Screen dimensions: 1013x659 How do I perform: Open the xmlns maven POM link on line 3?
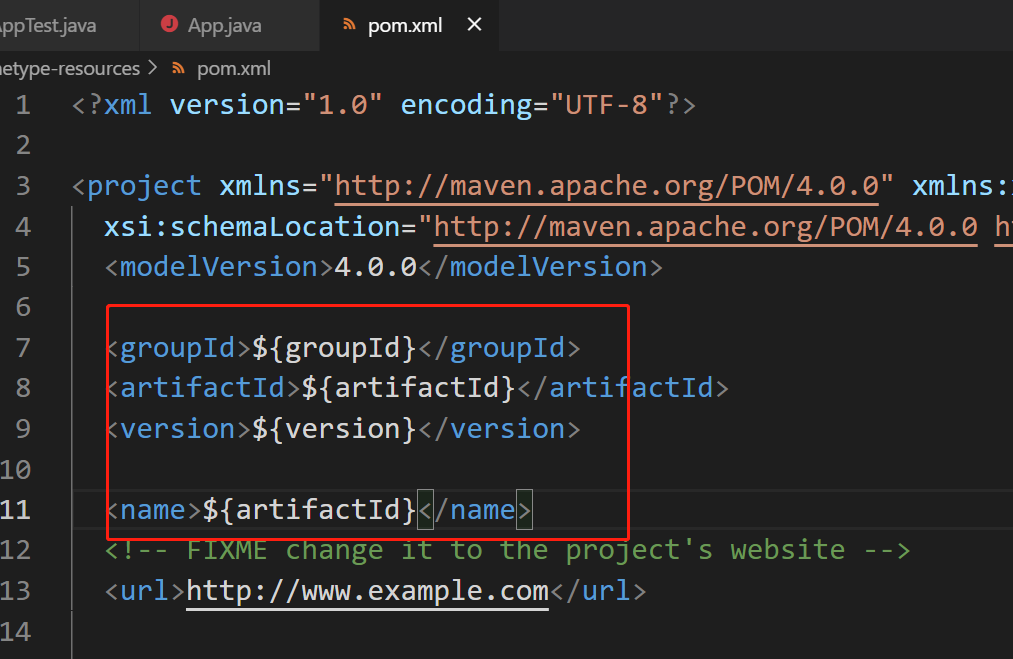tap(612, 186)
